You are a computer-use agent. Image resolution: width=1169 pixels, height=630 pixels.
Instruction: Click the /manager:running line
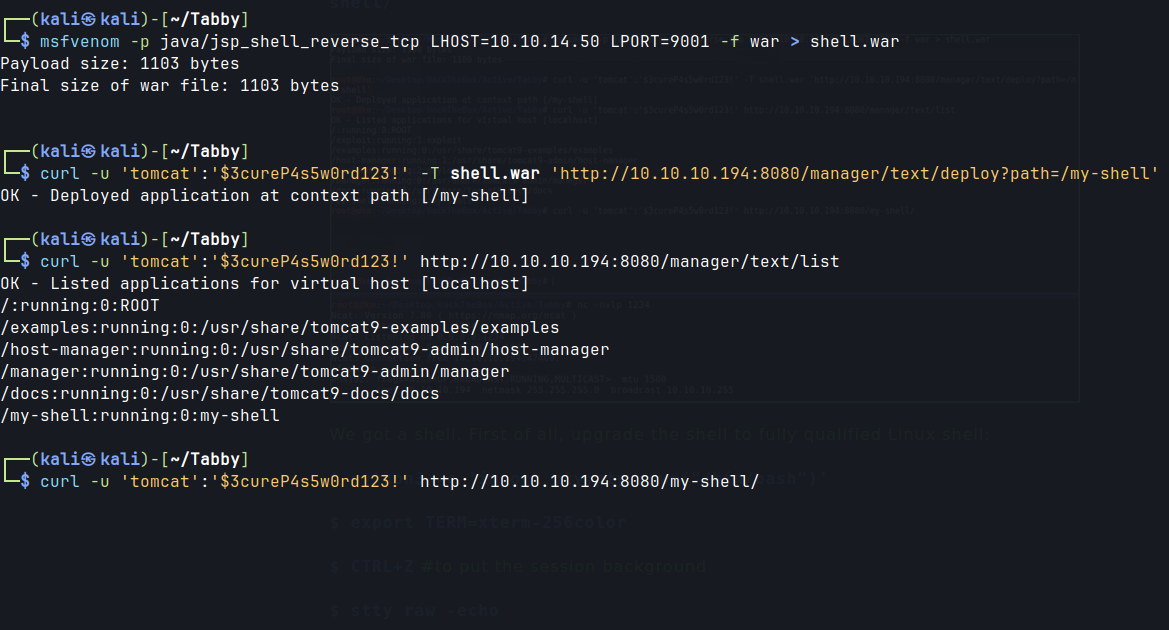click(255, 372)
